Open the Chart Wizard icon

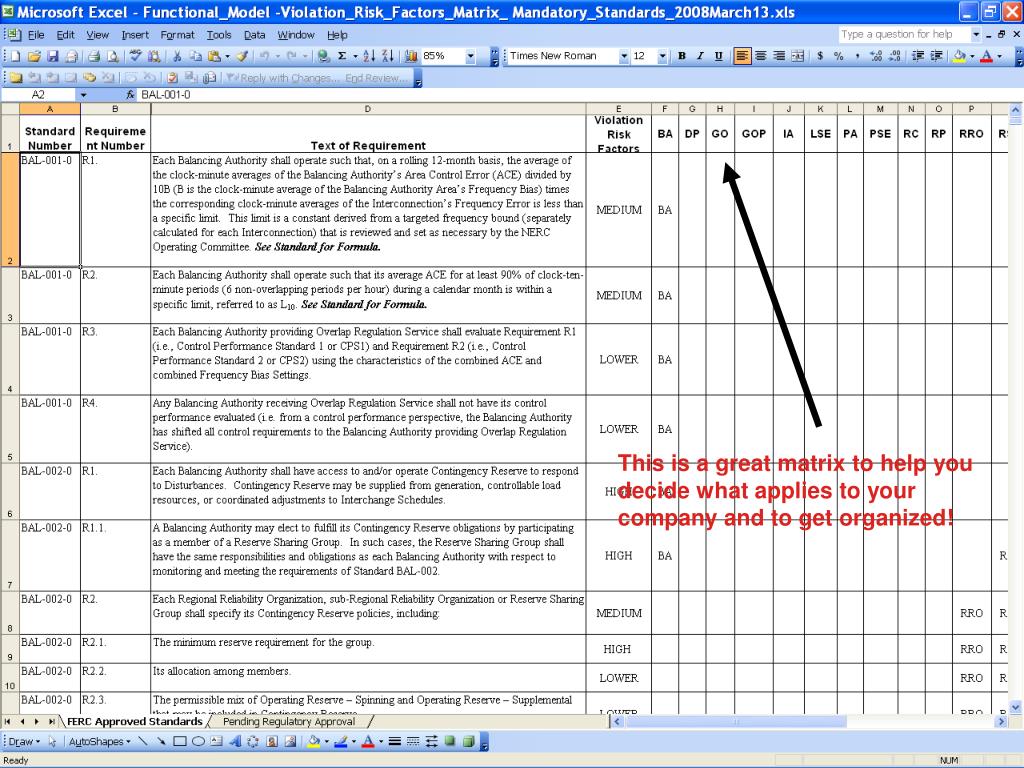click(x=411, y=57)
